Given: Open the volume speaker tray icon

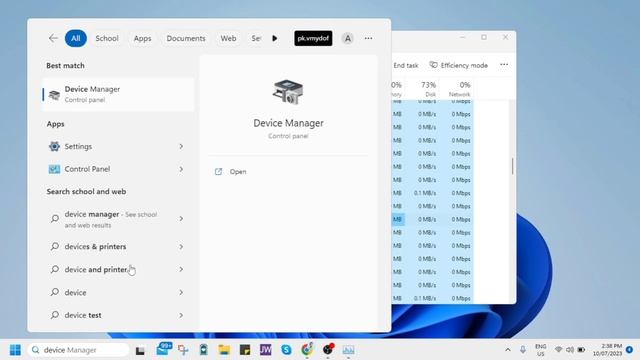Looking at the screenshot, I should pyautogui.click(x=570, y=350).
